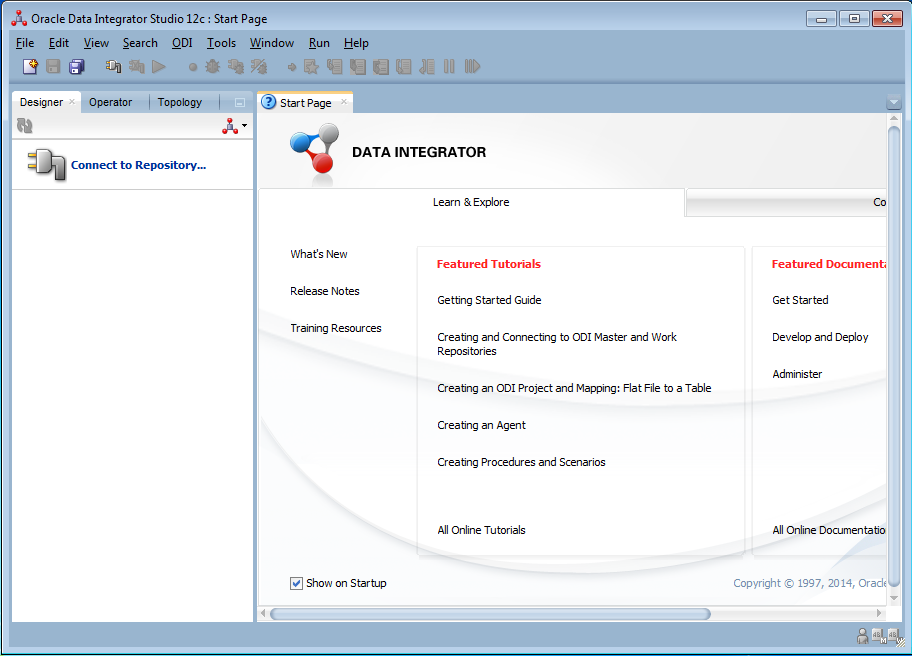The image size is (912, 656).
Task: Open the Administer documentation link
Action: click(797, 375)
